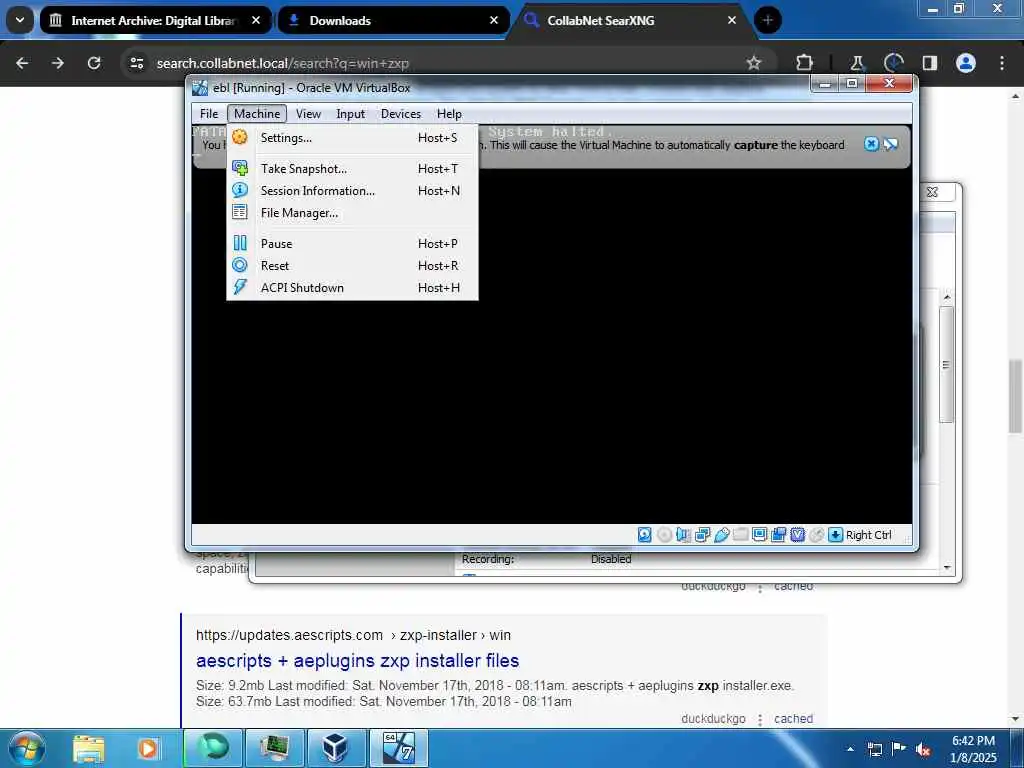The image size is (1024, 768).
Task: Dismiss the keyboard capture notification
Action: coord(871,144)
